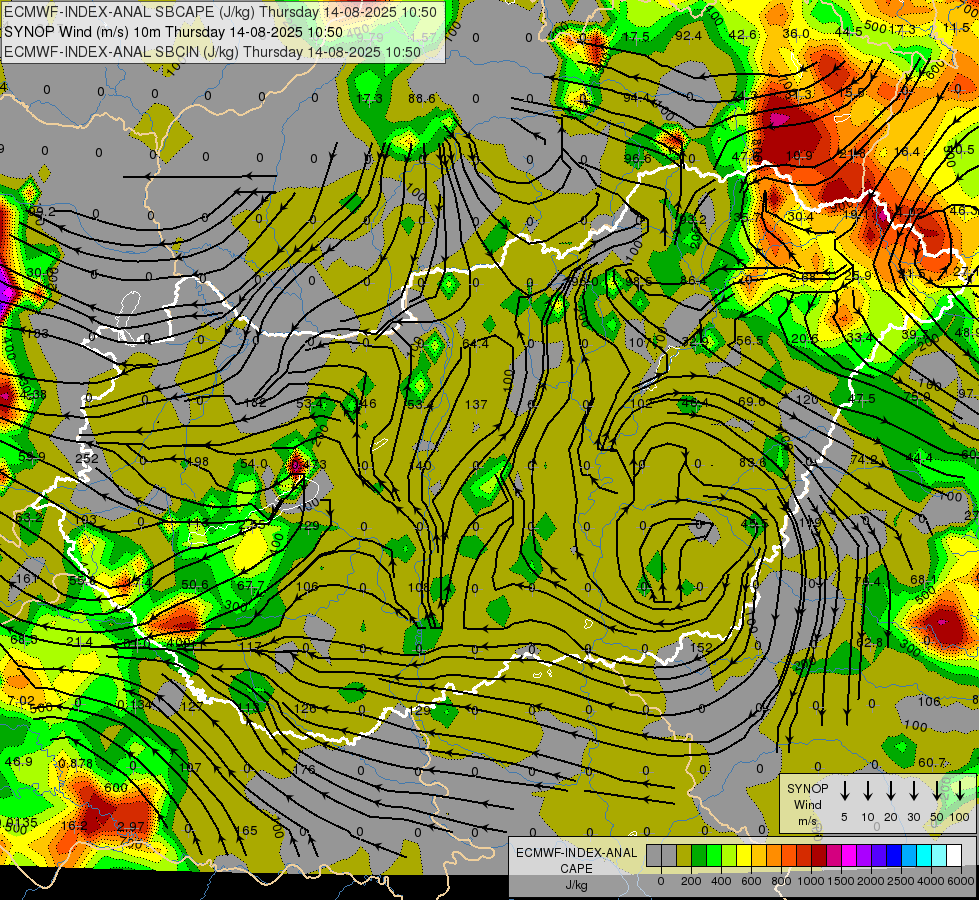Click the map value 146

[366, 403]
